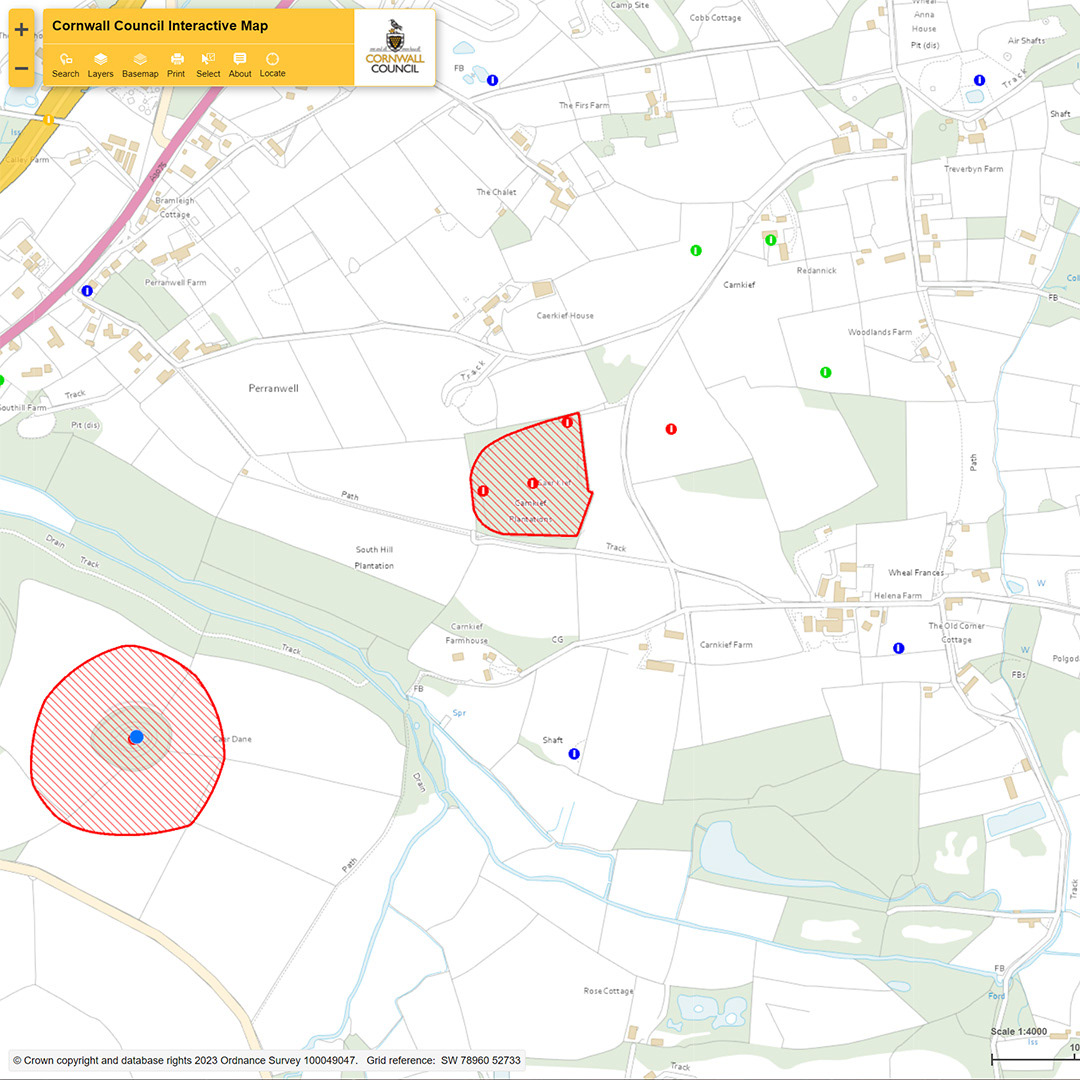Click the Crown copyright notice text
The image size is (1080, 1080).
click(185, 1060)
